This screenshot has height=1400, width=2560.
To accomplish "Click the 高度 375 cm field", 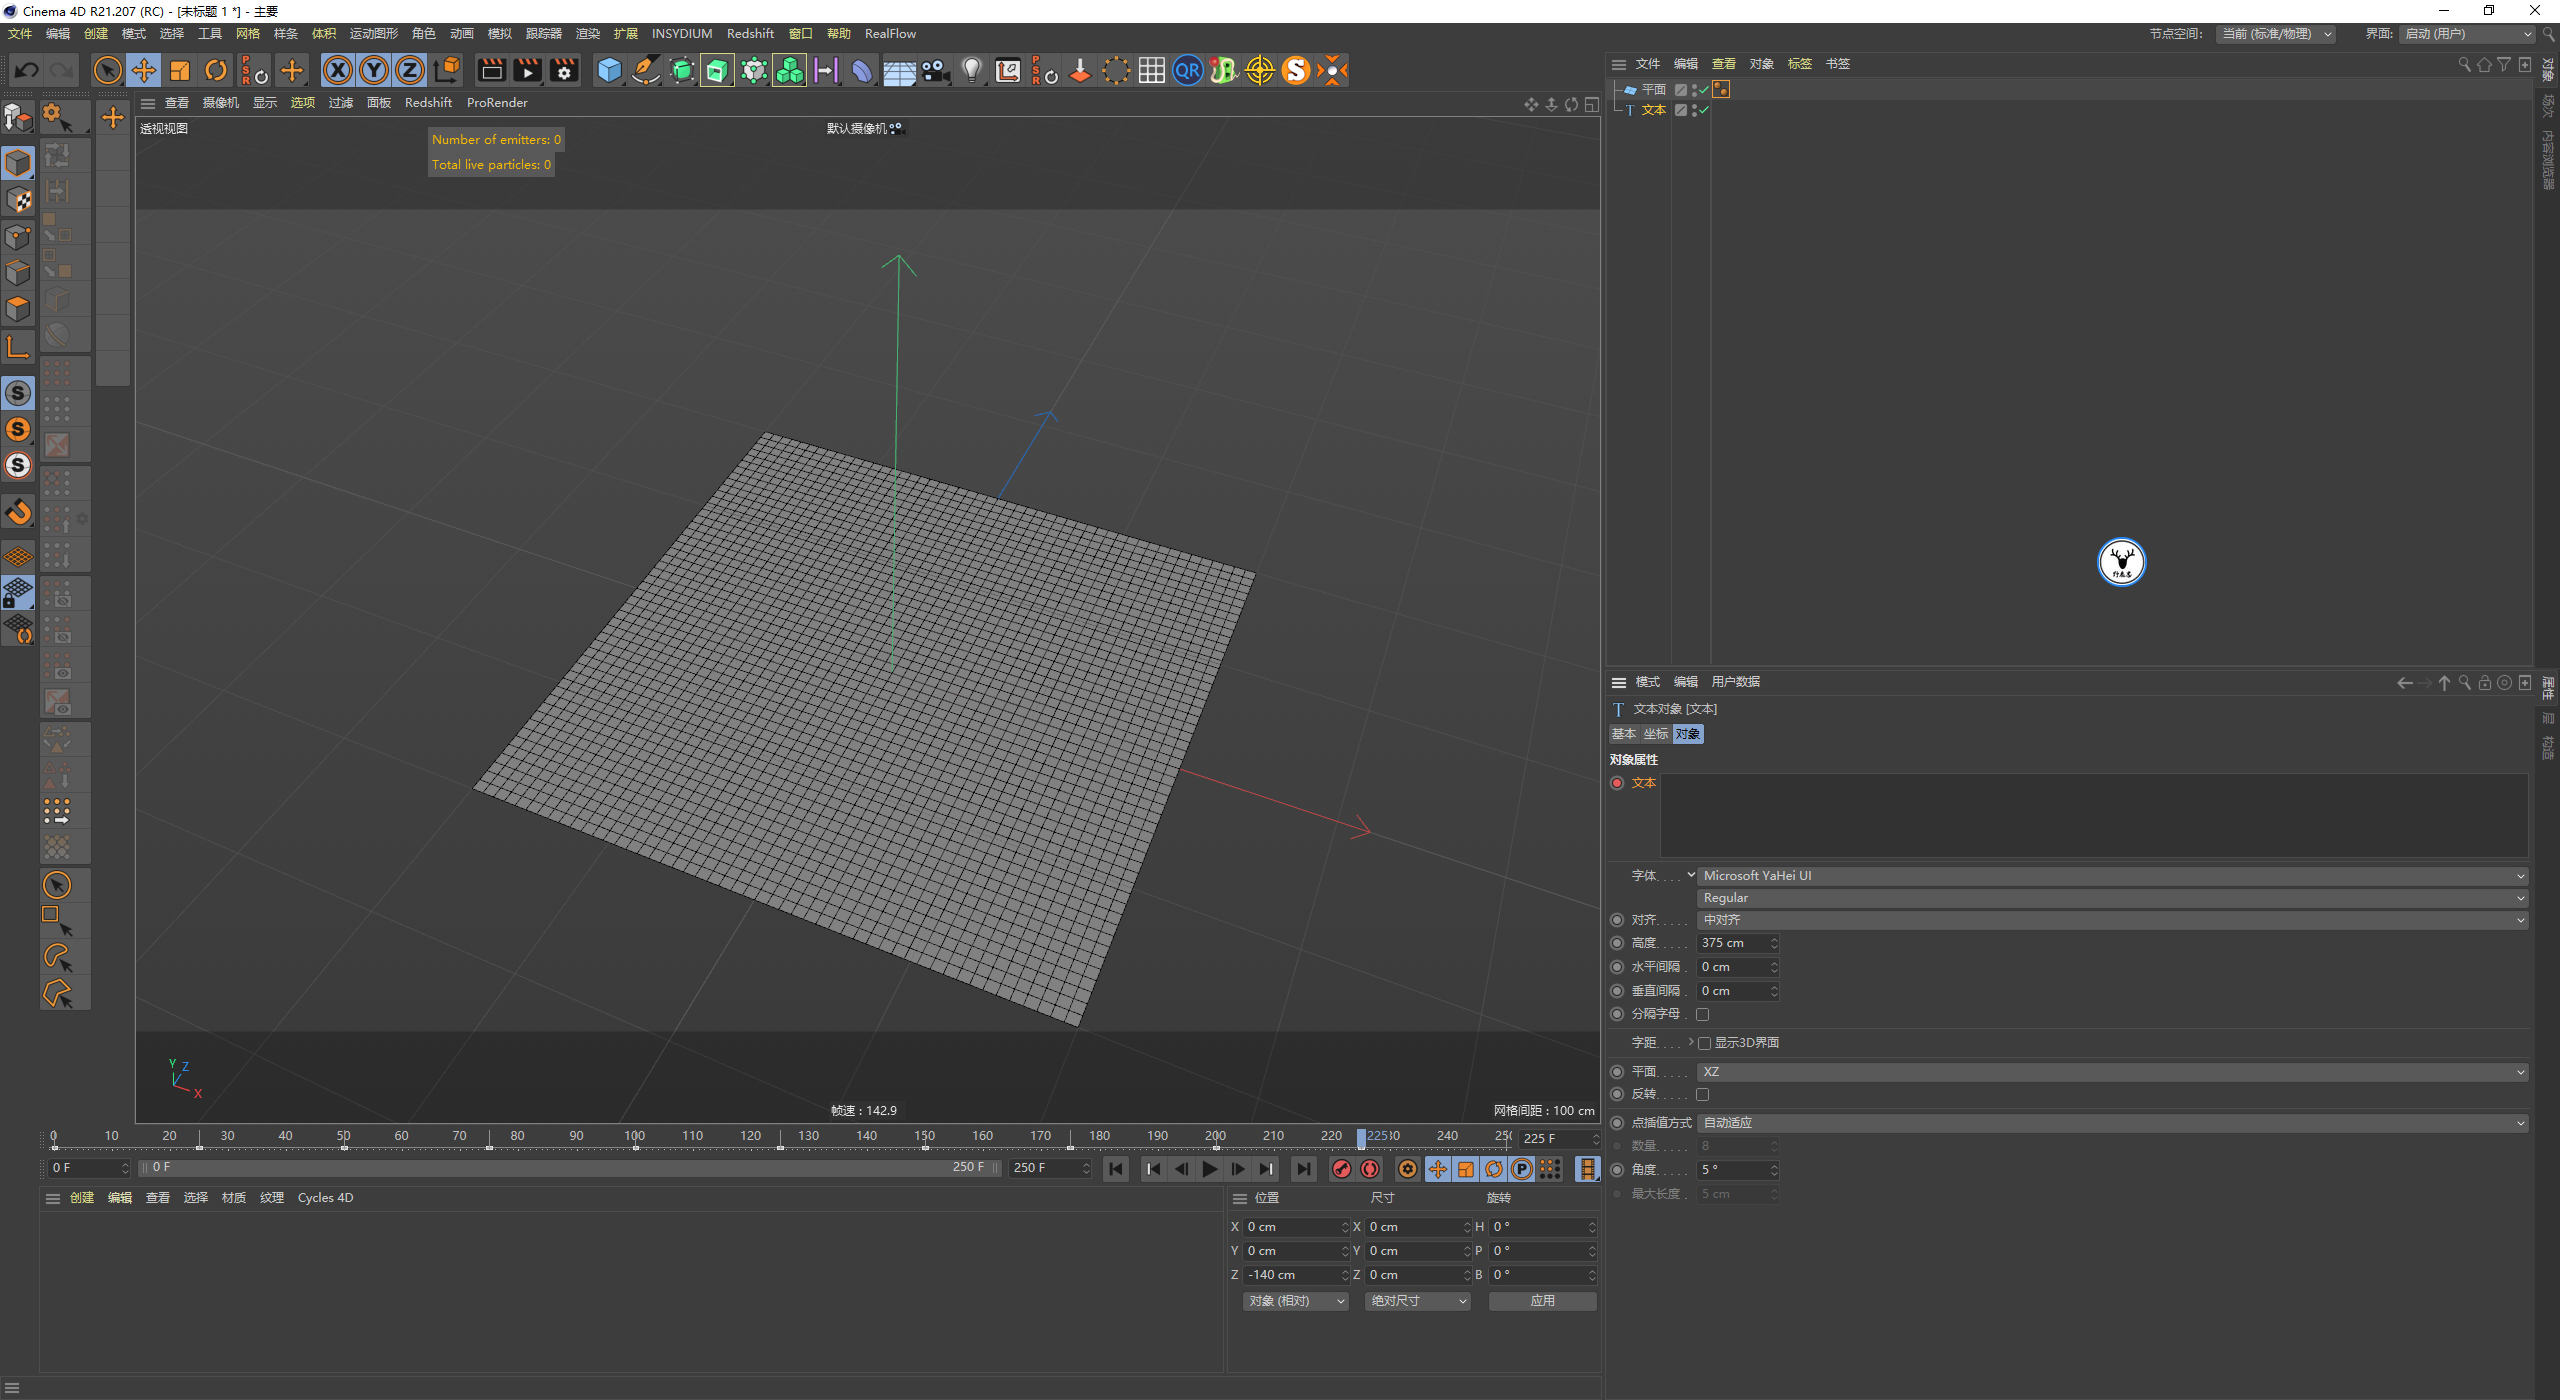I will click(1732, 943).
